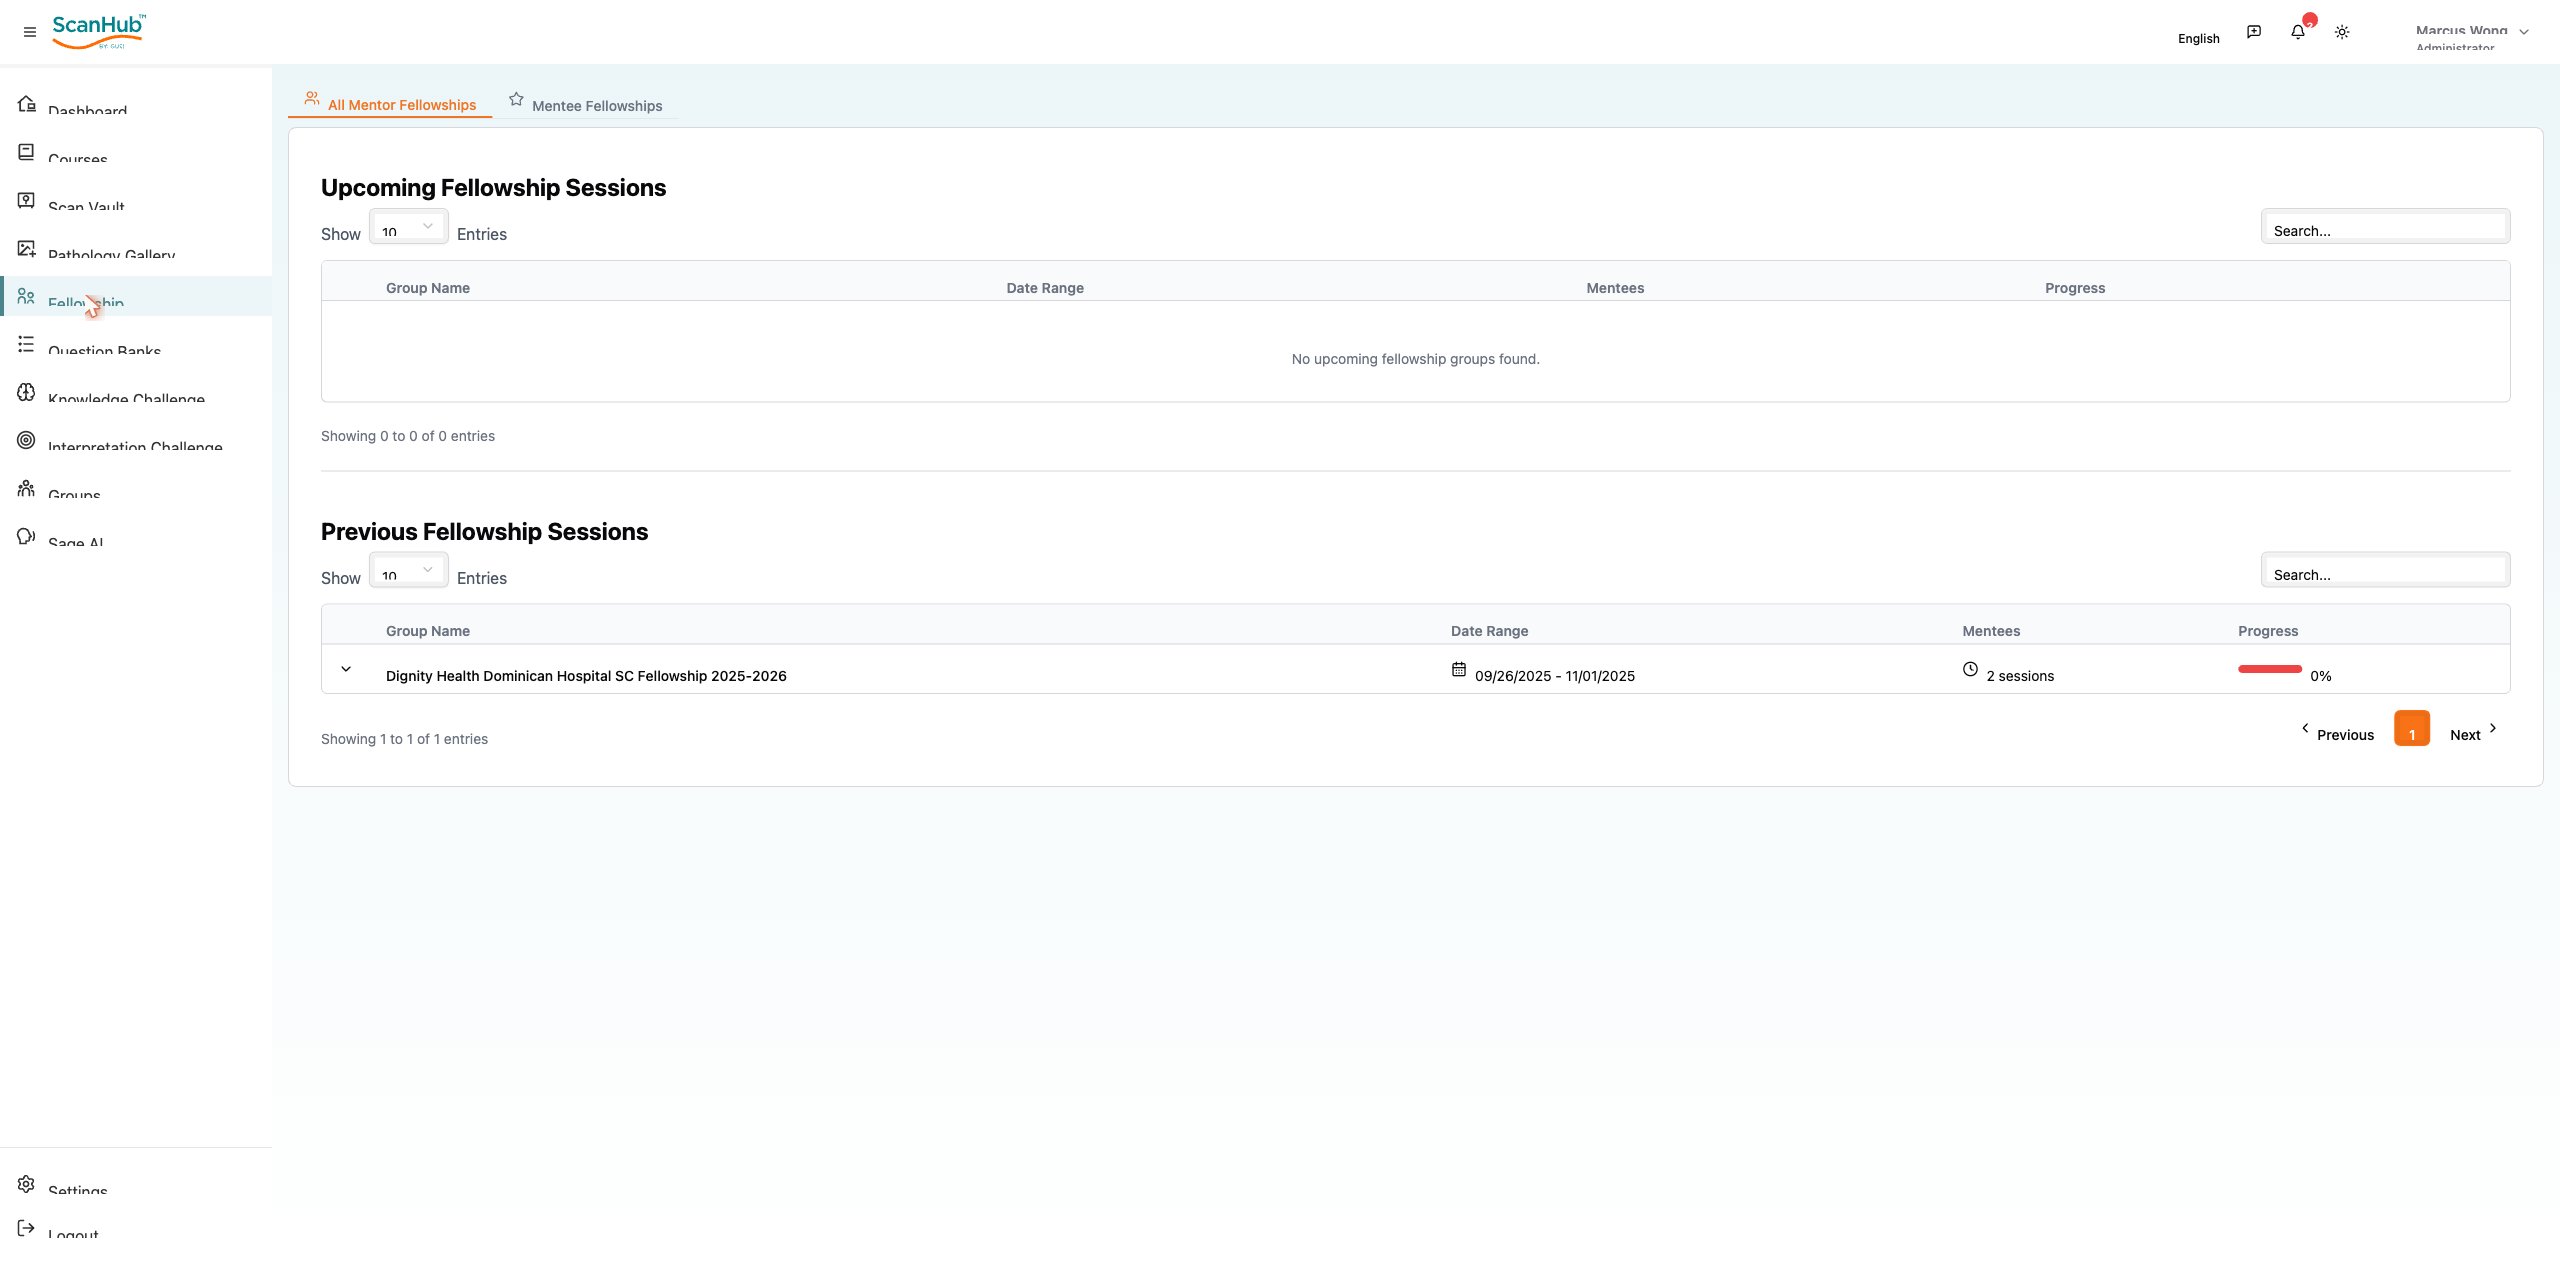Click the calendar icon by 09/26/2025
The height and width of the screenshot is (1272, 2560).
(1459, 669)
